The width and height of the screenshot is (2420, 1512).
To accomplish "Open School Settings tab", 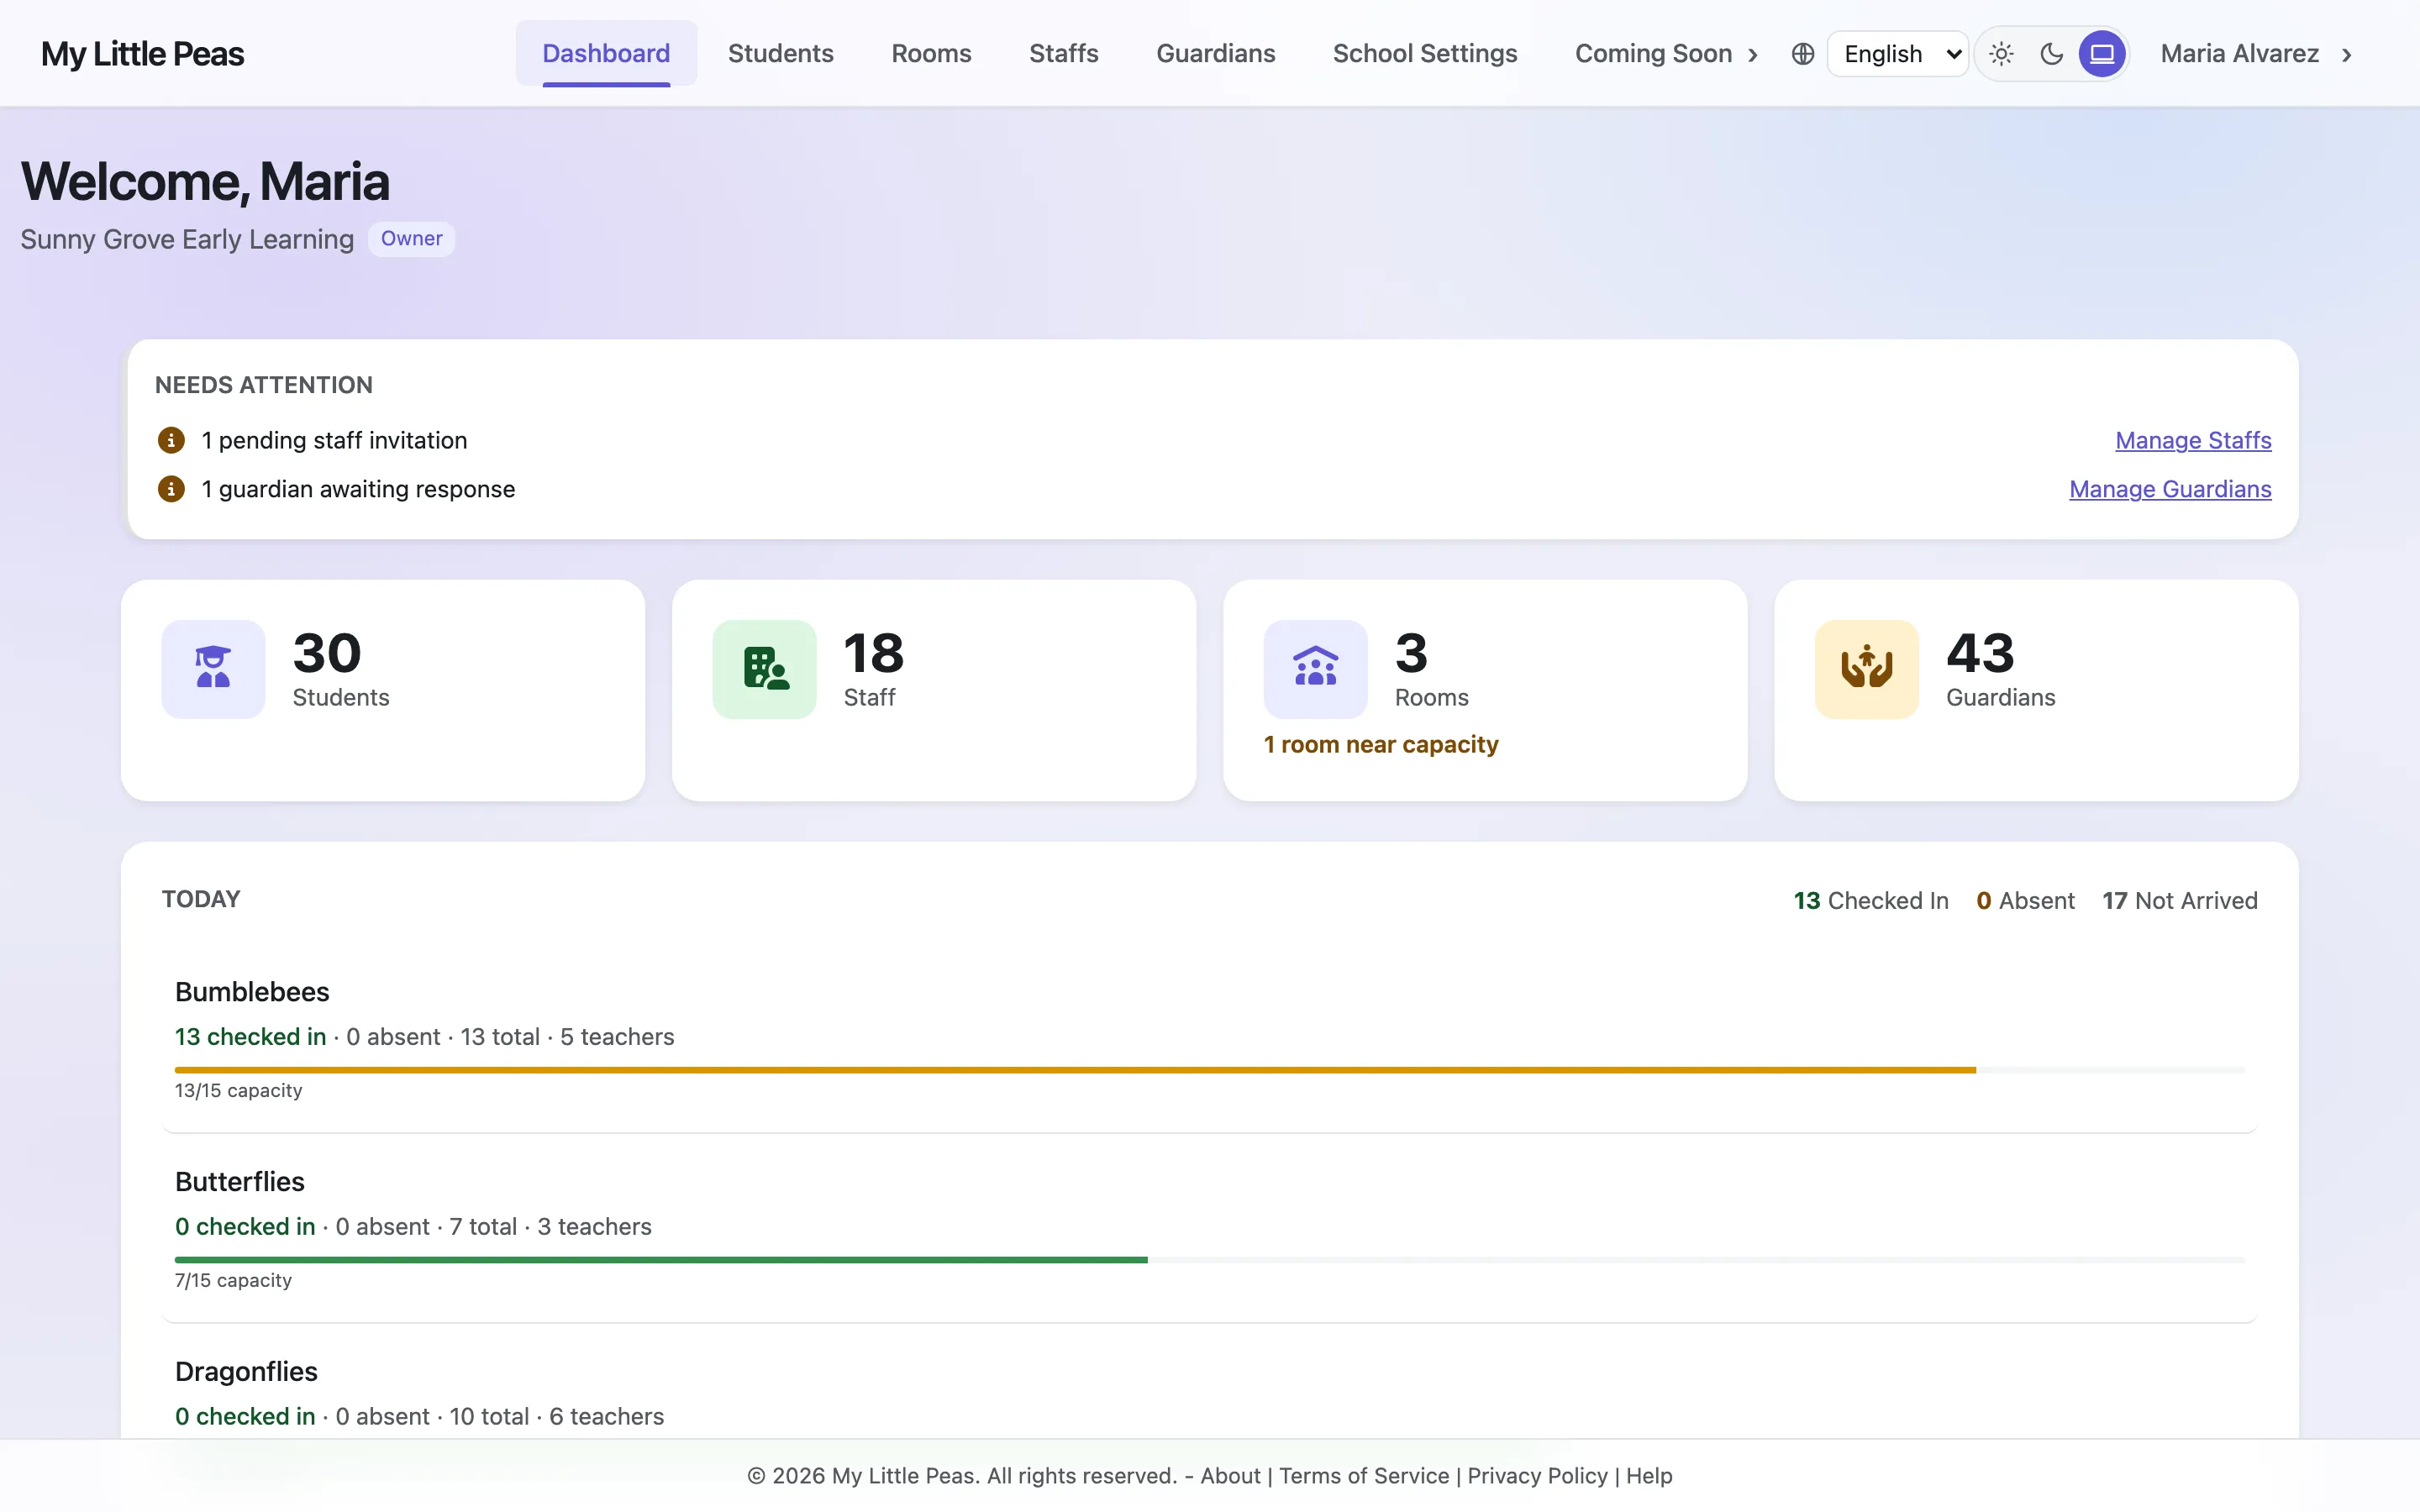I will (1425, 54).
